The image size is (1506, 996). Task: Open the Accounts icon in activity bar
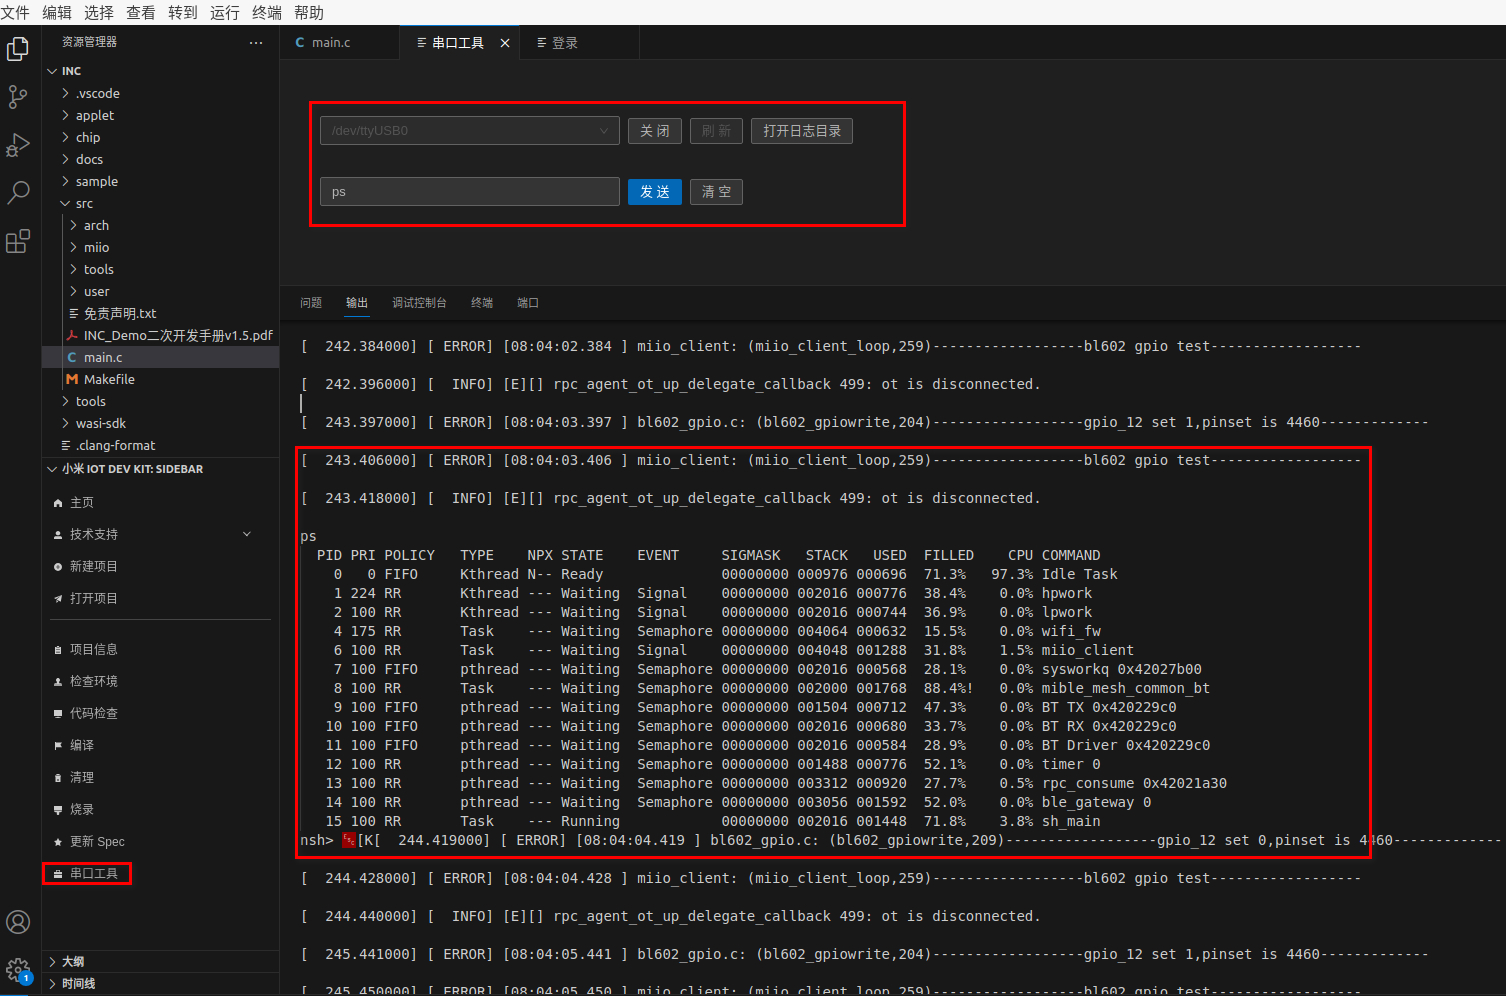coord(18,922)
